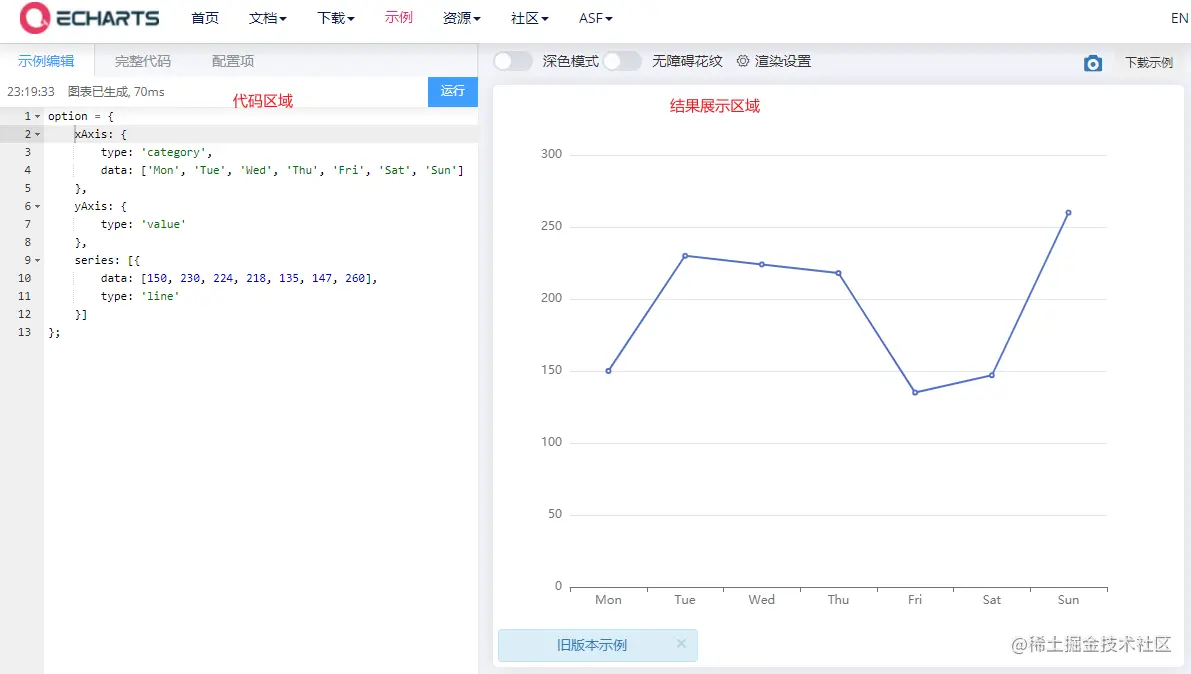The width and height of the screenshot is (1191, 674).
Task: Click the Fri data point at 135
Action: pyautogui.click(x=915, y=393)
